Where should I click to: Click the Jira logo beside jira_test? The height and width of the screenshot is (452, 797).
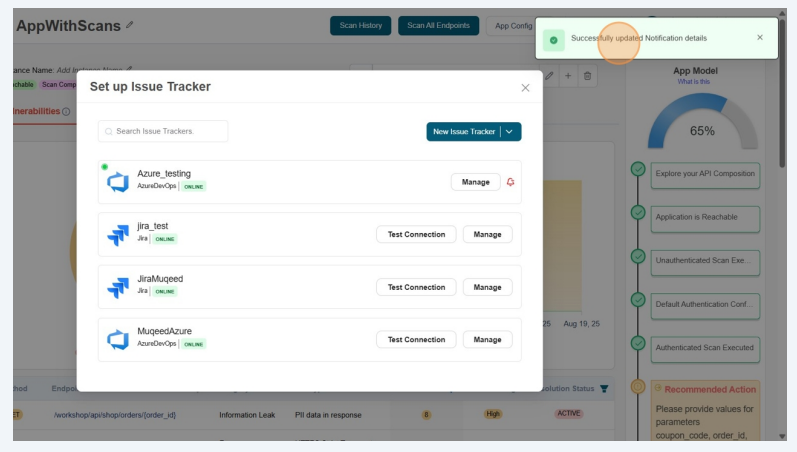118,235
